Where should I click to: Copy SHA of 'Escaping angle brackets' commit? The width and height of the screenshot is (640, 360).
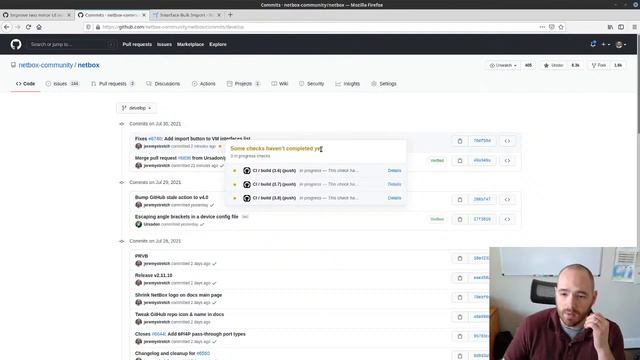click(460, 219)
